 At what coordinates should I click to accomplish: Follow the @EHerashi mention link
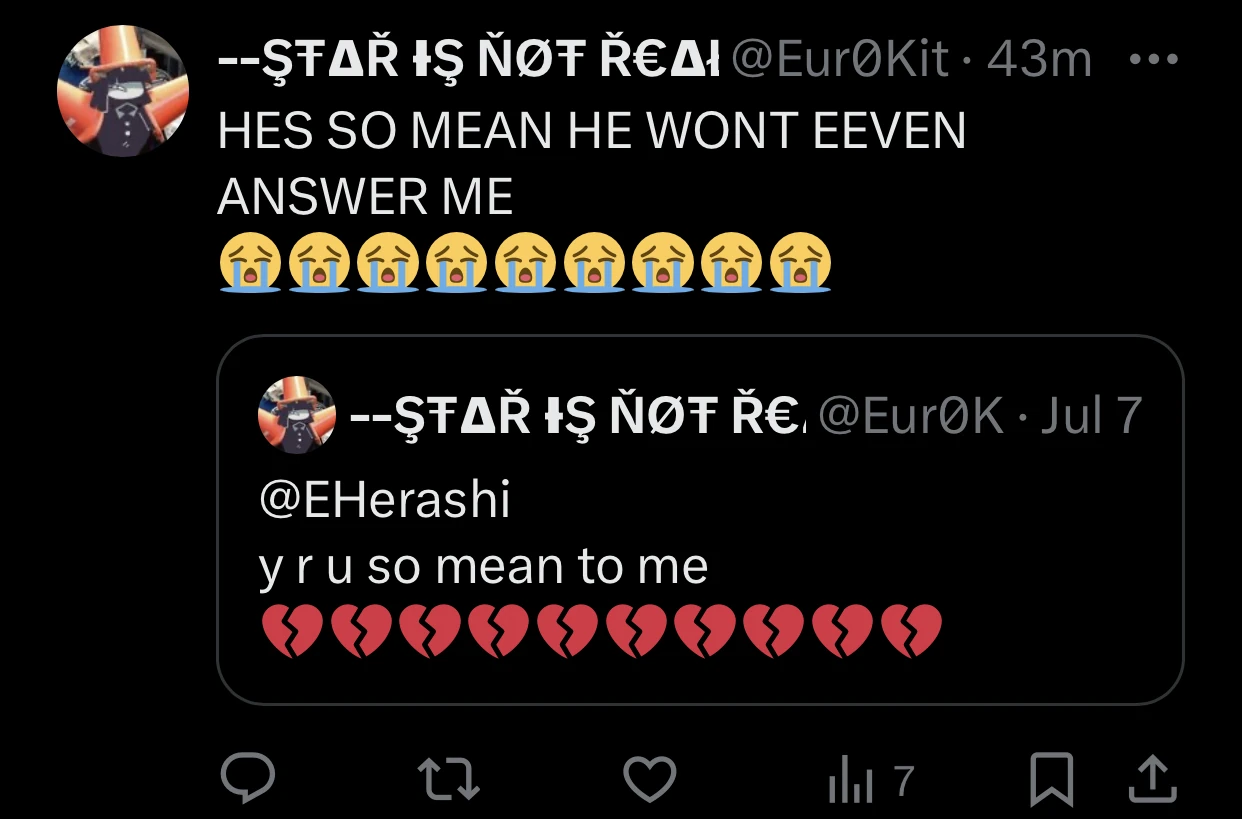pos(385,501)
